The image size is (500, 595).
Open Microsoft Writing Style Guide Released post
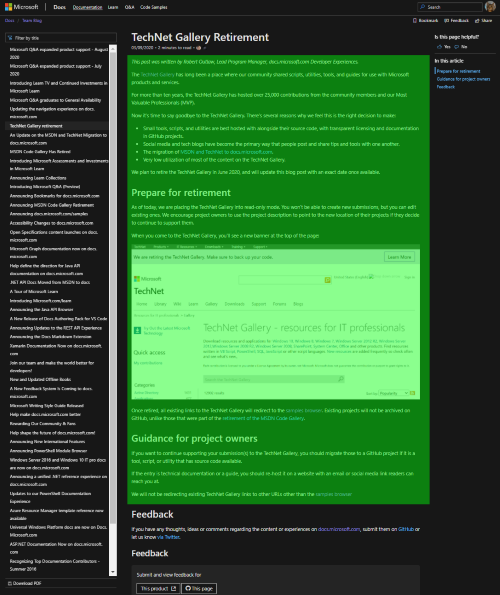coord(47,406)
